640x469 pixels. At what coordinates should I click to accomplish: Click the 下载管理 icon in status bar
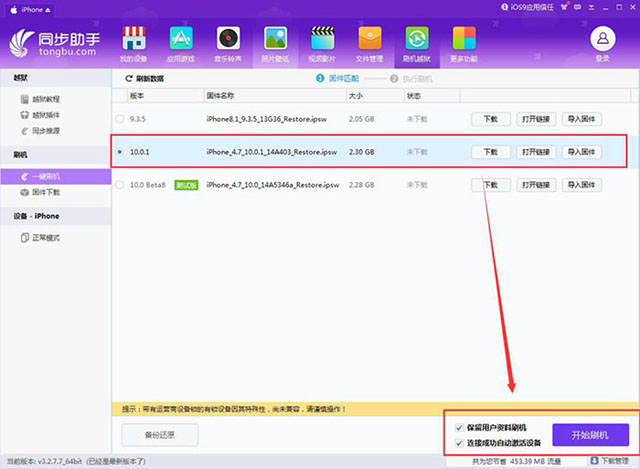point(594,461)
